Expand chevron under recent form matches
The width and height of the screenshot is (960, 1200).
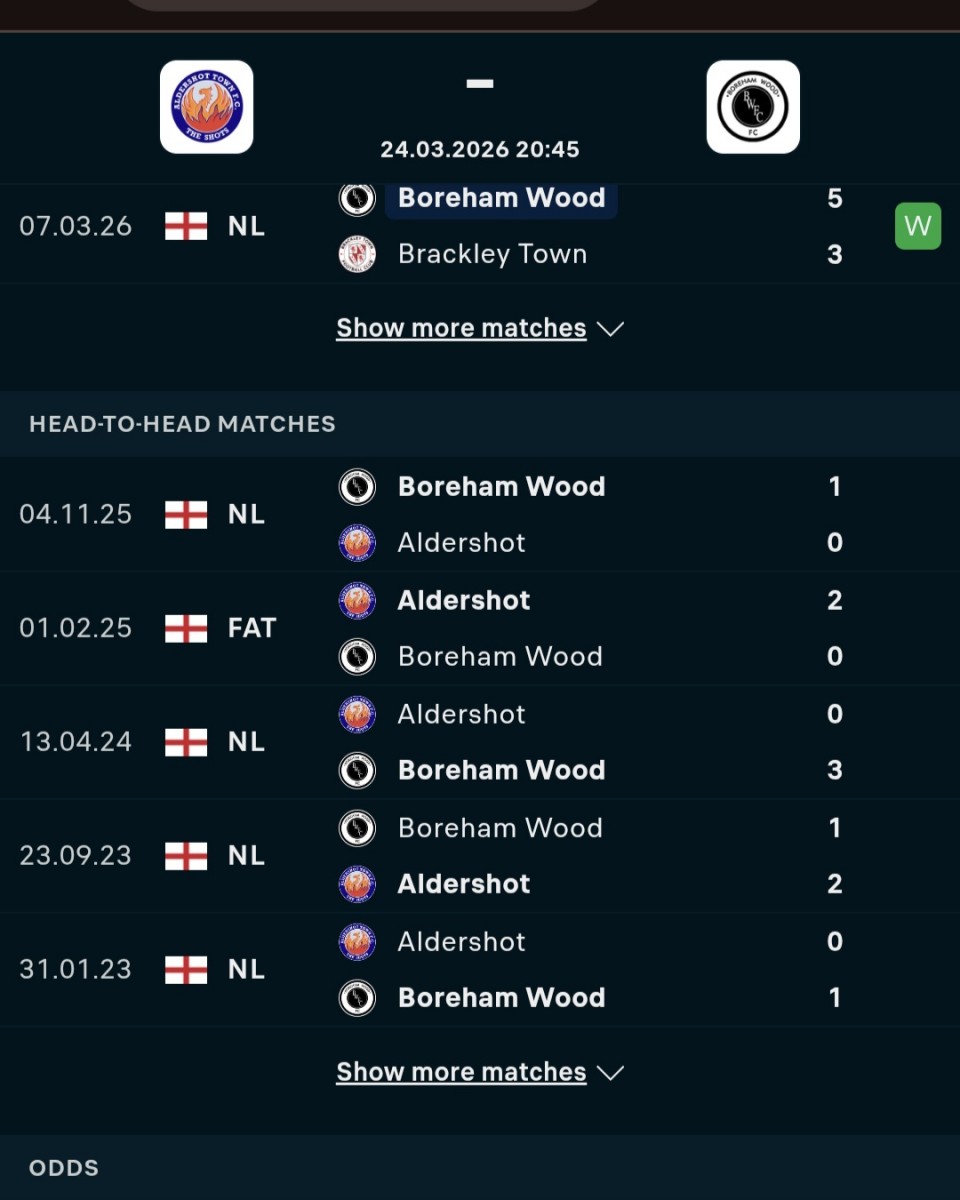pyautogui.click(x=610, y=329)
